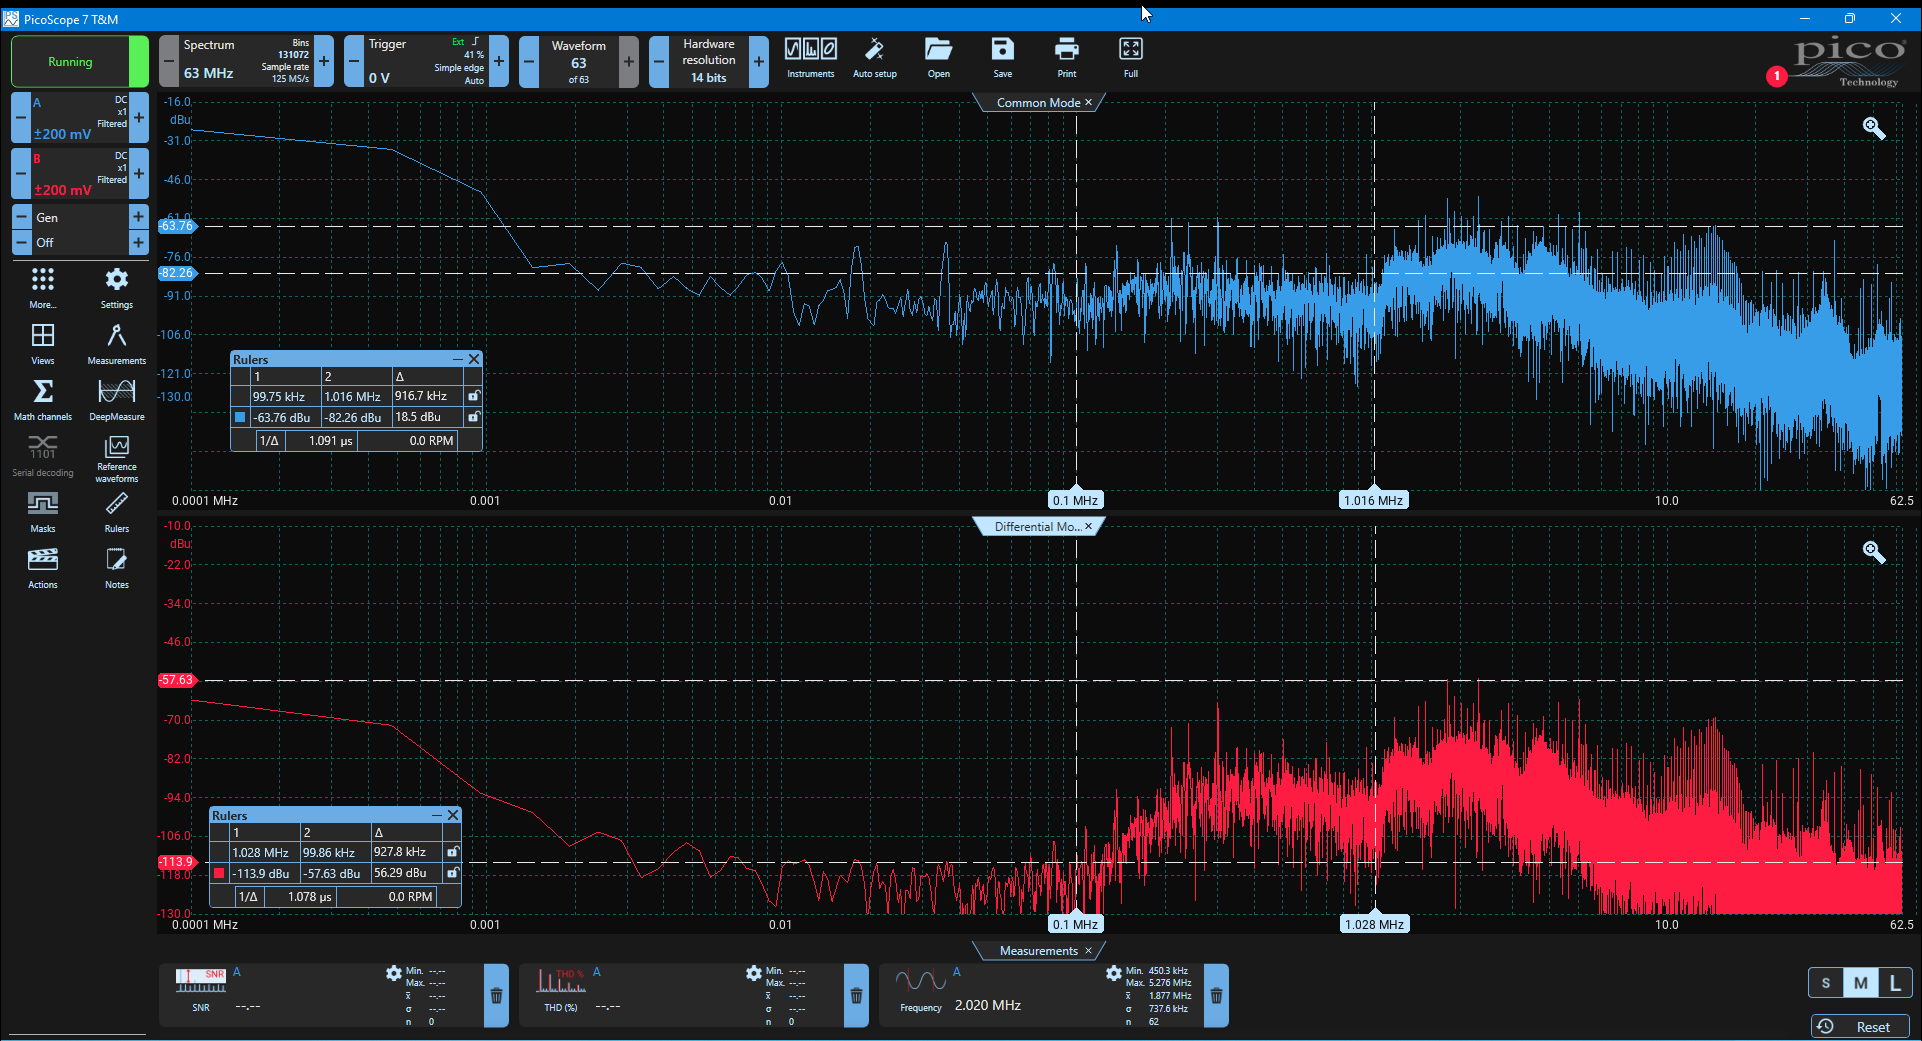This screenshot has height=1041, width=1922.
Task: Open the Math channels panel
Action: point(43,399)
